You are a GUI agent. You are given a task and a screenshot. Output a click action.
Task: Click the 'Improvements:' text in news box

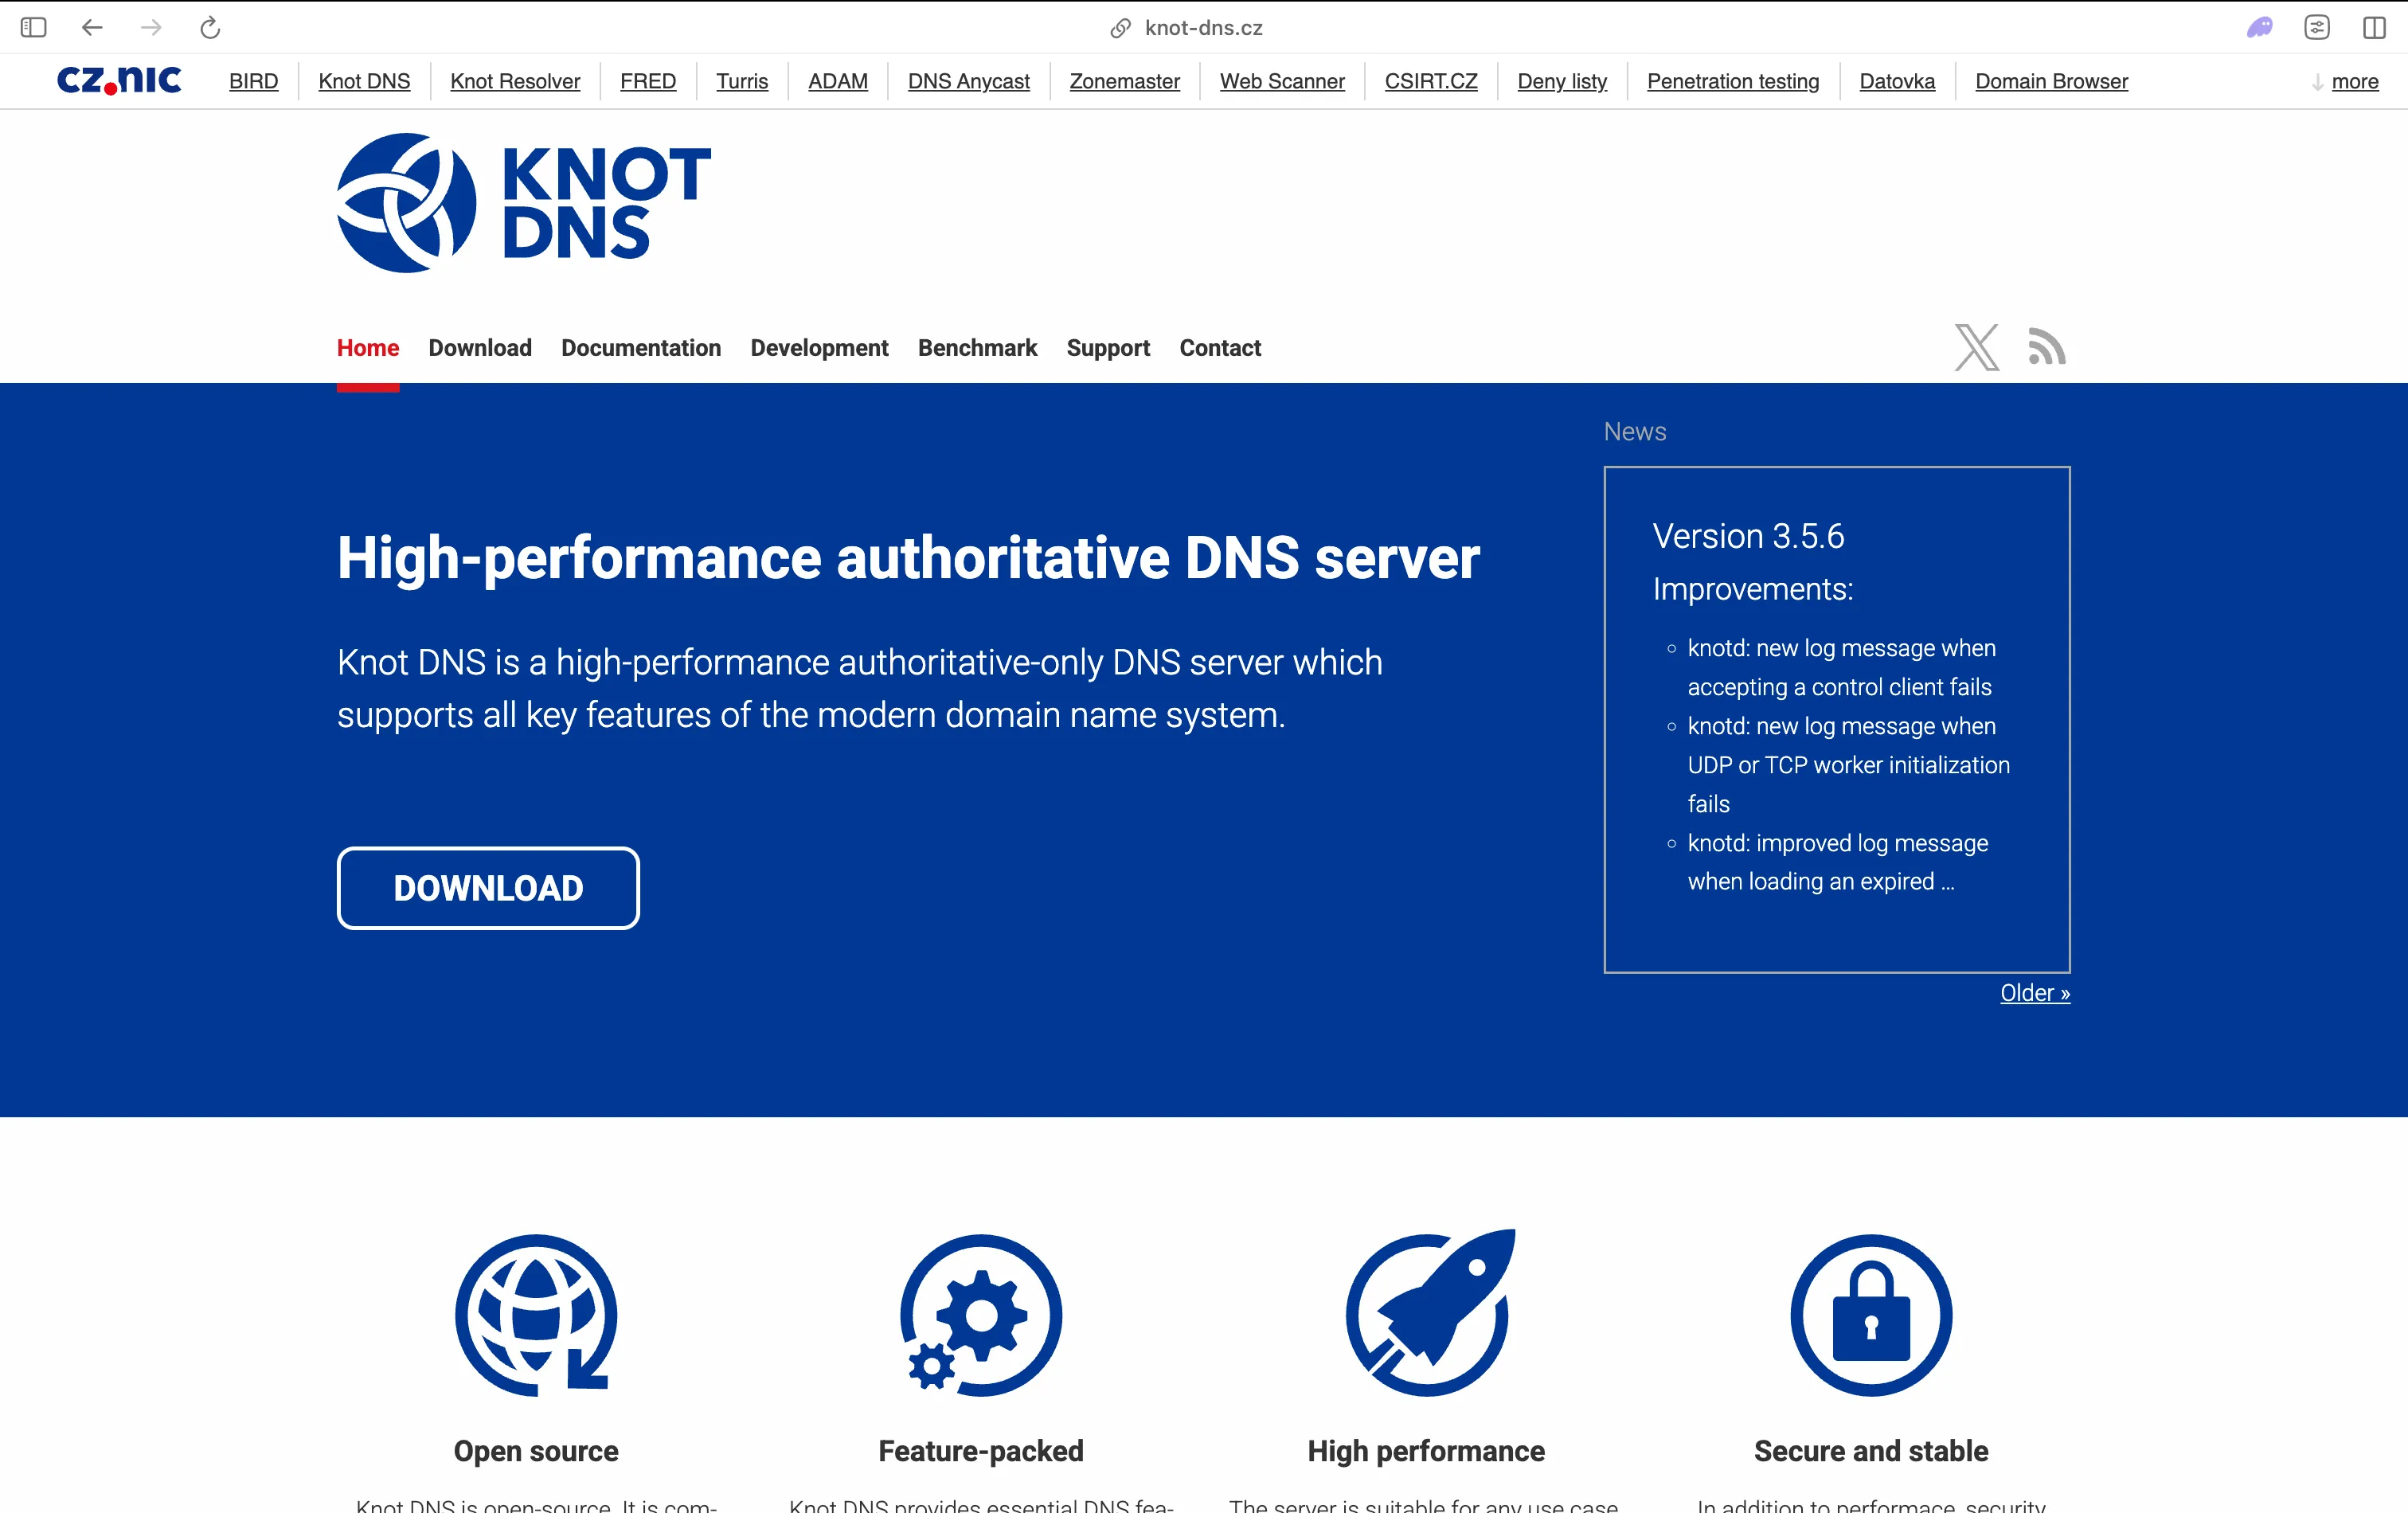[x=1753, y=589]
